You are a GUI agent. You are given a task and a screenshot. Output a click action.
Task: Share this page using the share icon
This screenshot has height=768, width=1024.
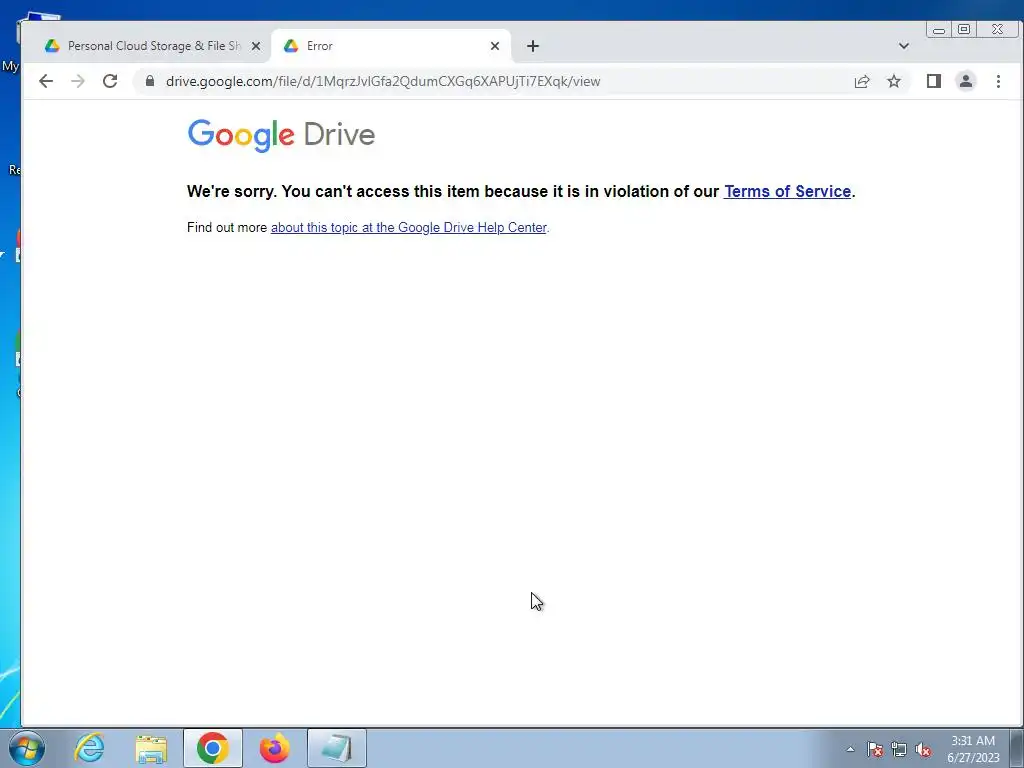(x=862, y=81)
